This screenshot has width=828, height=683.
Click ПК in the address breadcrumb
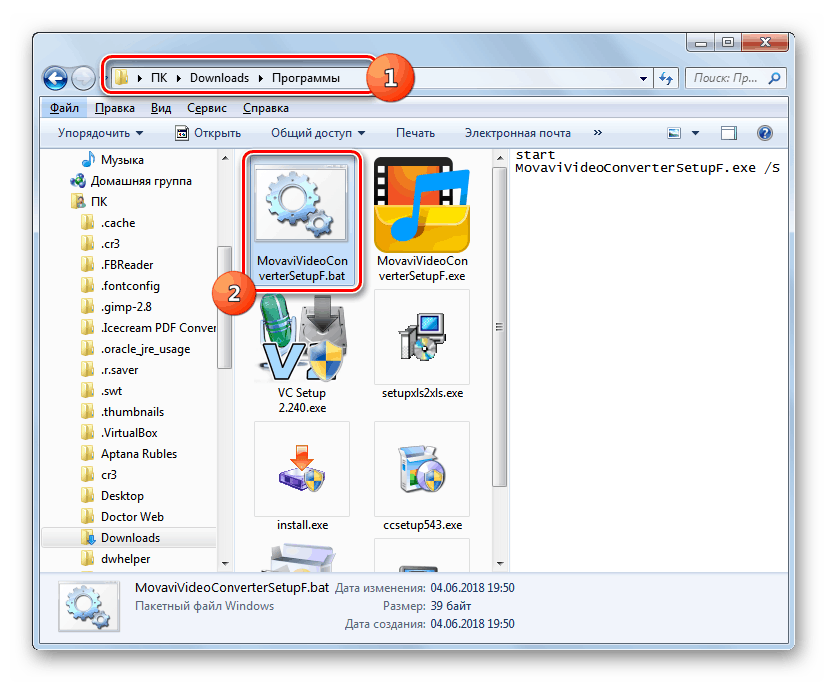159,78
